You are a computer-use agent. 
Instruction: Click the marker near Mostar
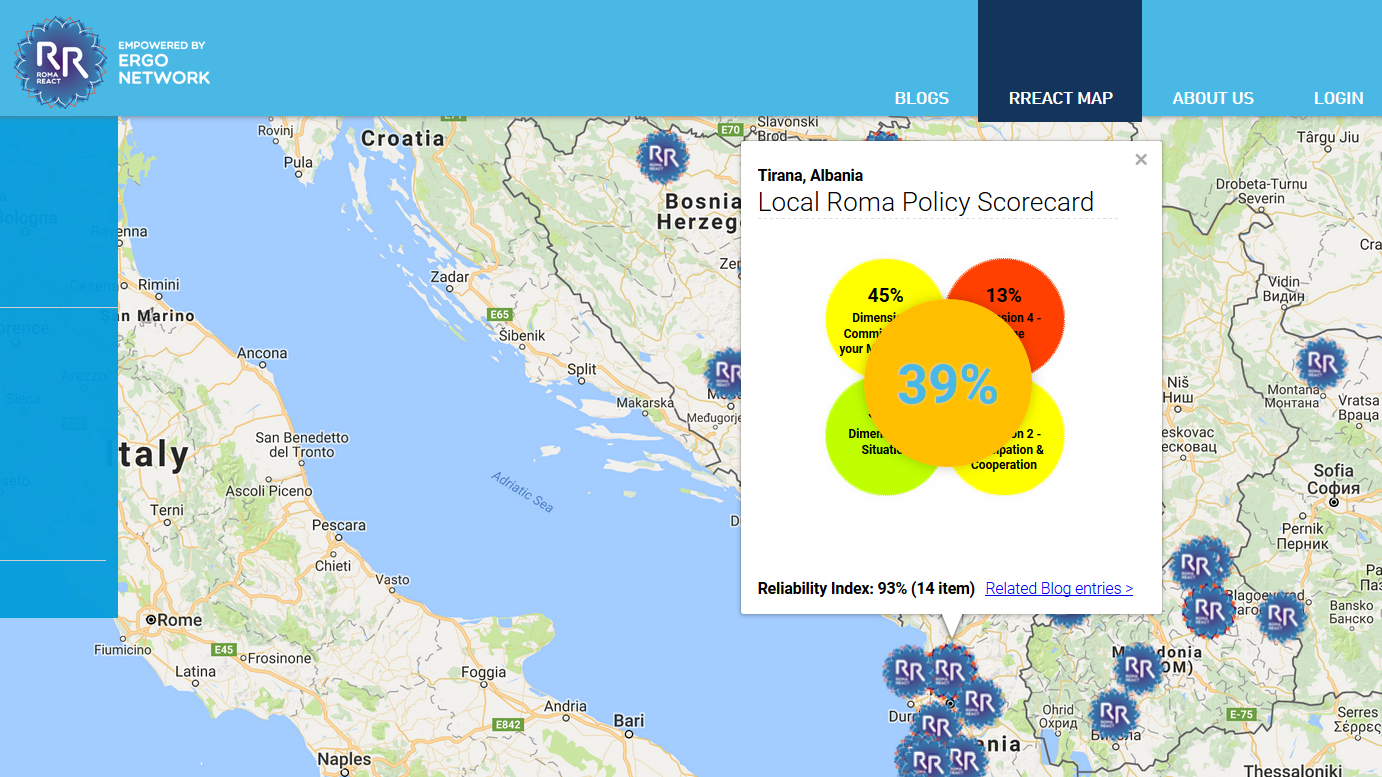pos(727,374)
